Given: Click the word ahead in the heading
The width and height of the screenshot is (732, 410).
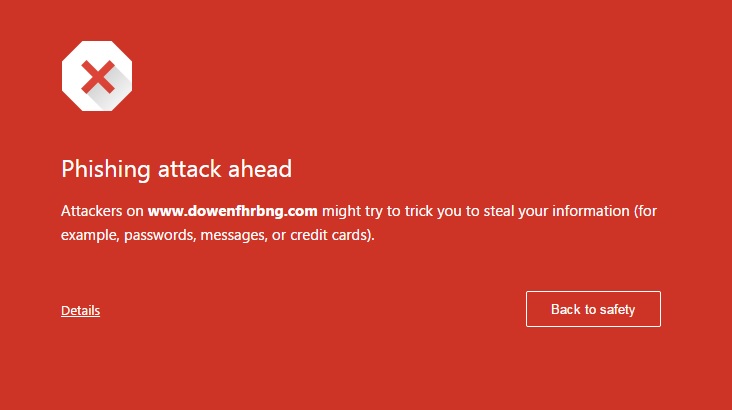Looking at the screenshot, I should pyautogui.click(x=260, y=169).
